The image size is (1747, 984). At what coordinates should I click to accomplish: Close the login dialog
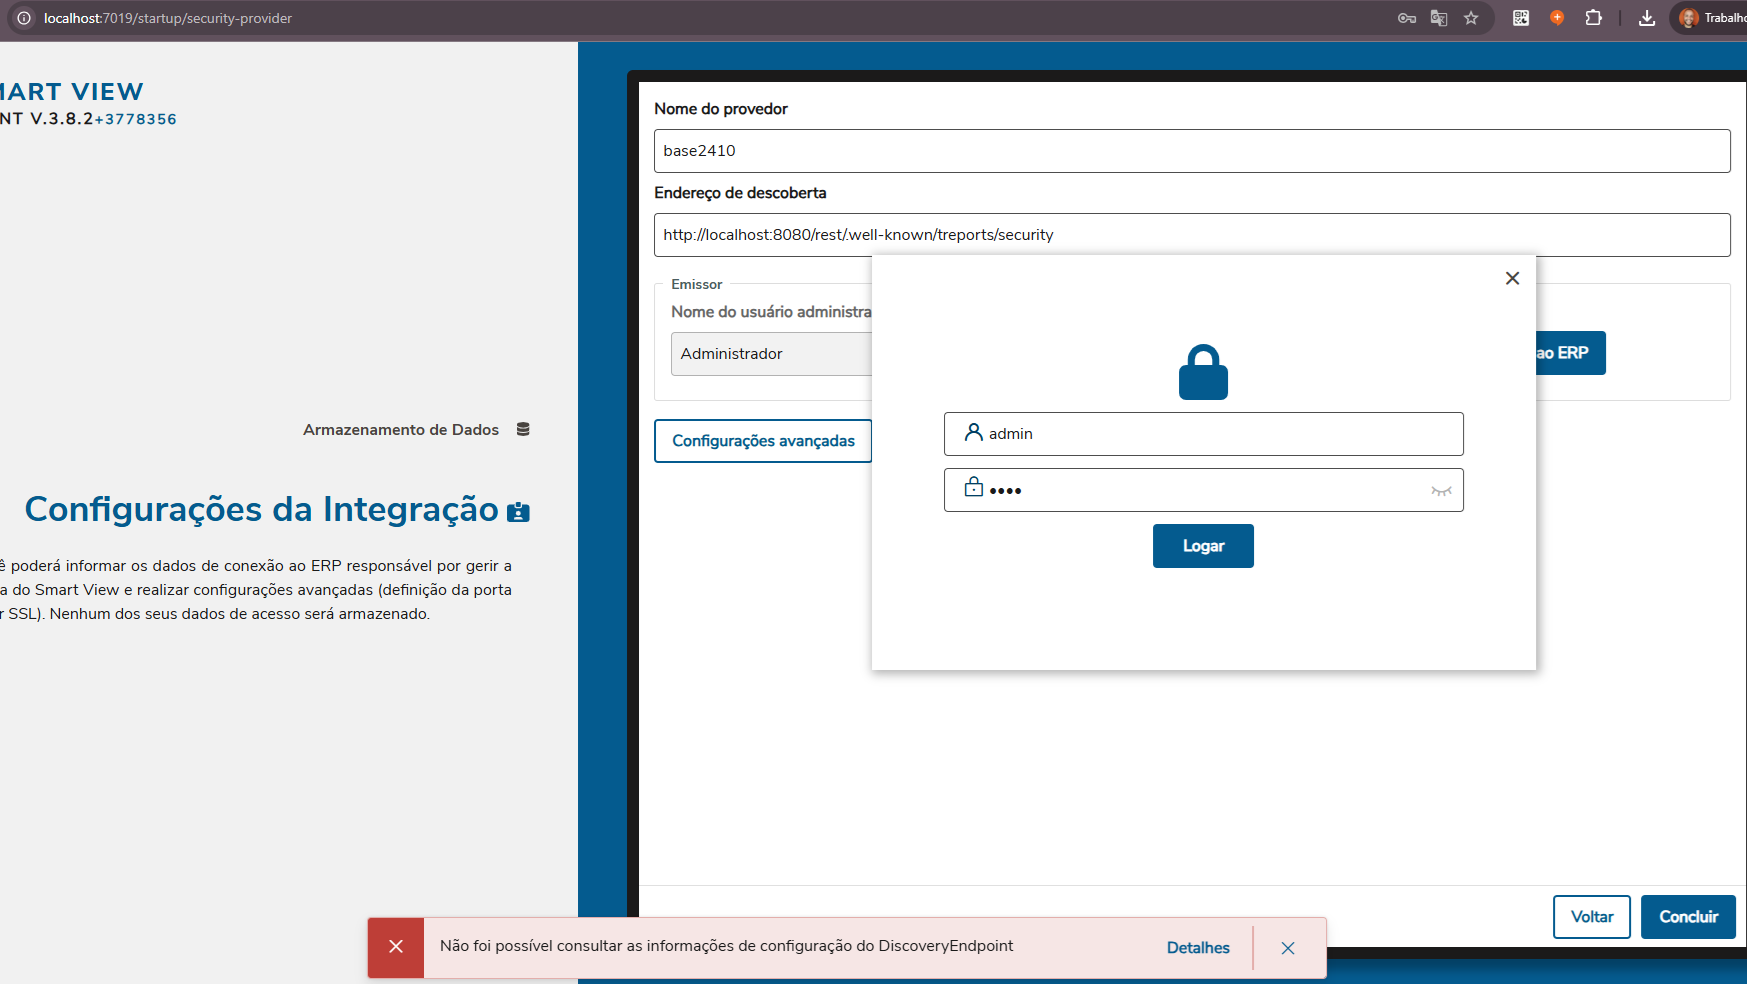1512,278
